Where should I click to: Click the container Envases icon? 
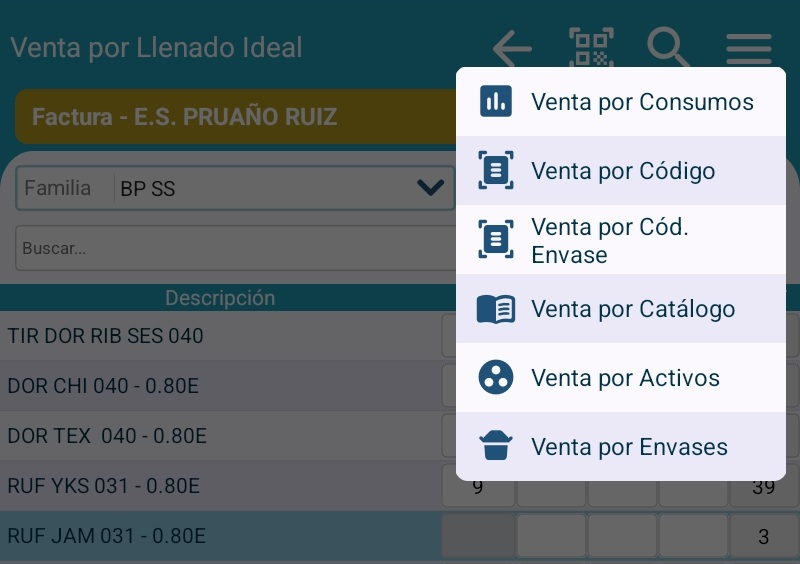click(x=496, y=447)
